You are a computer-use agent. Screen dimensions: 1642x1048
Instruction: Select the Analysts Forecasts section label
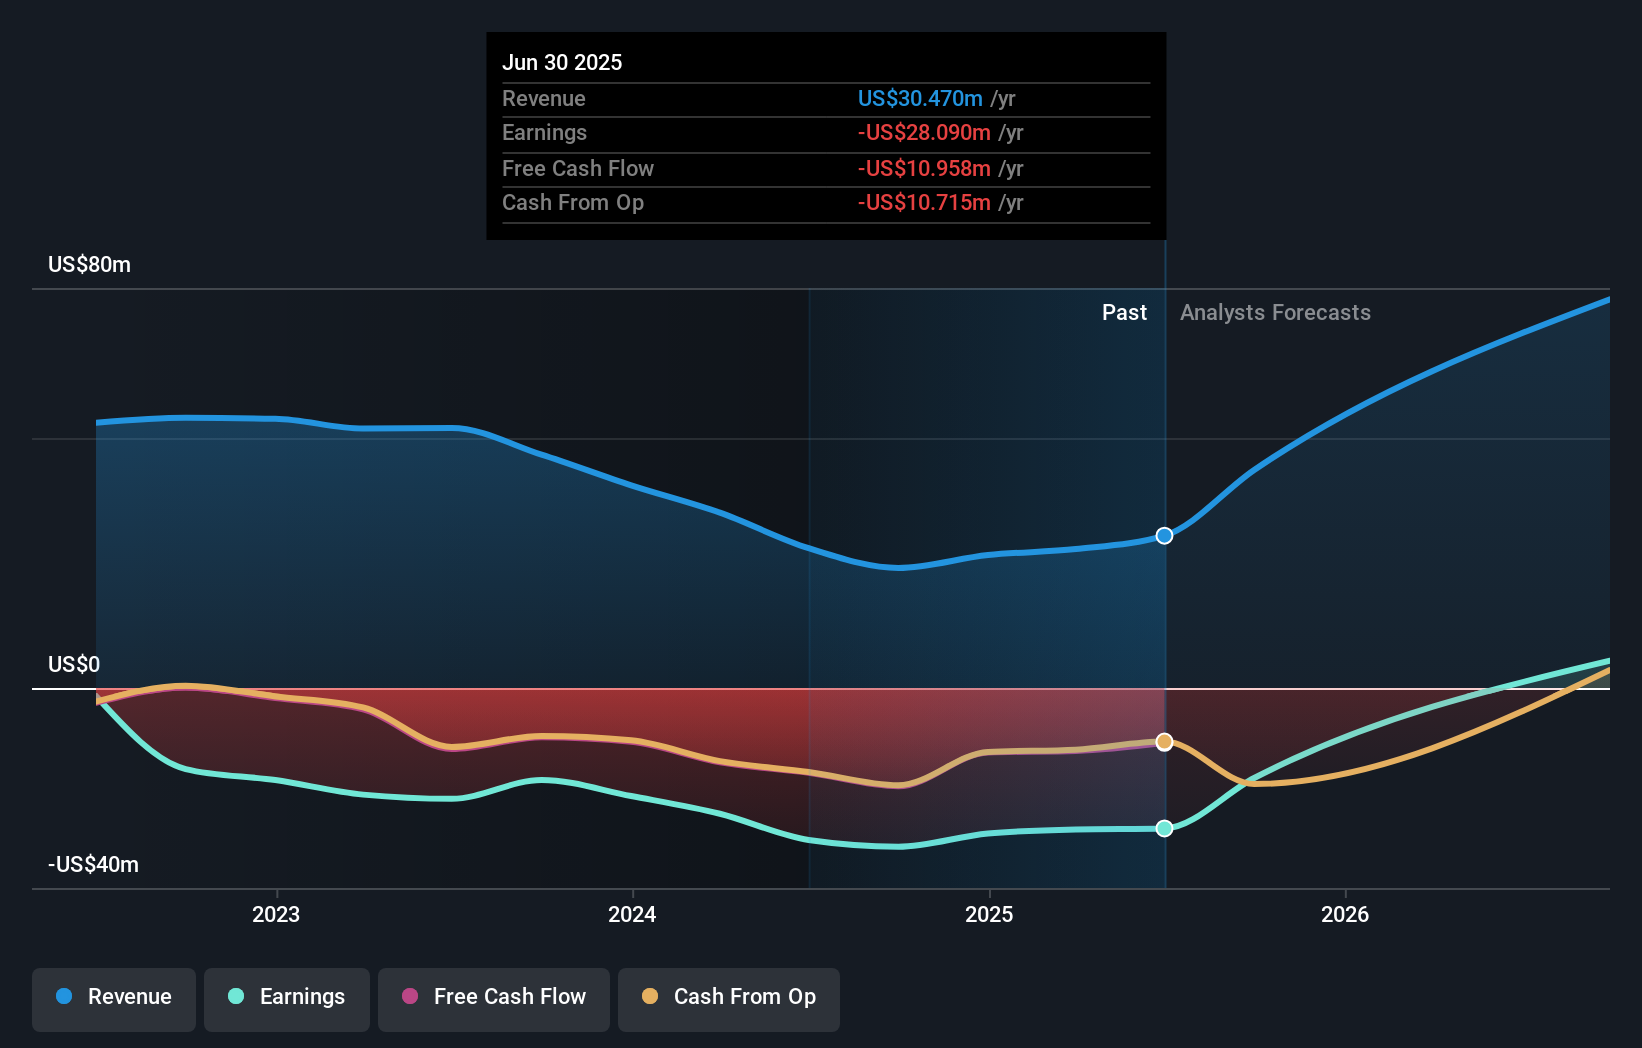[x=1274, y=312]
